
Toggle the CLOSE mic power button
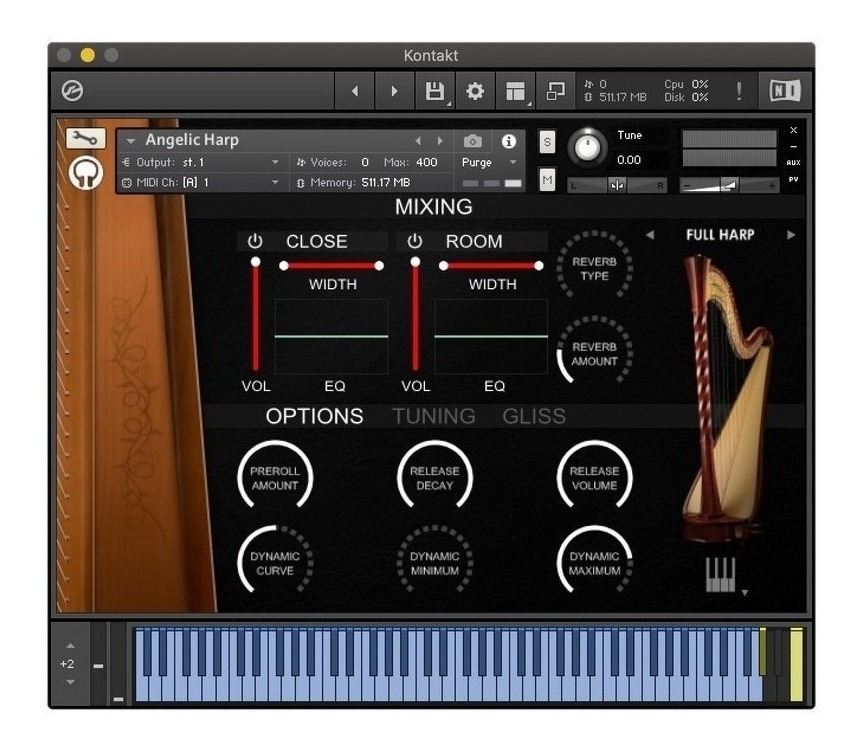(x=255, y=241)
